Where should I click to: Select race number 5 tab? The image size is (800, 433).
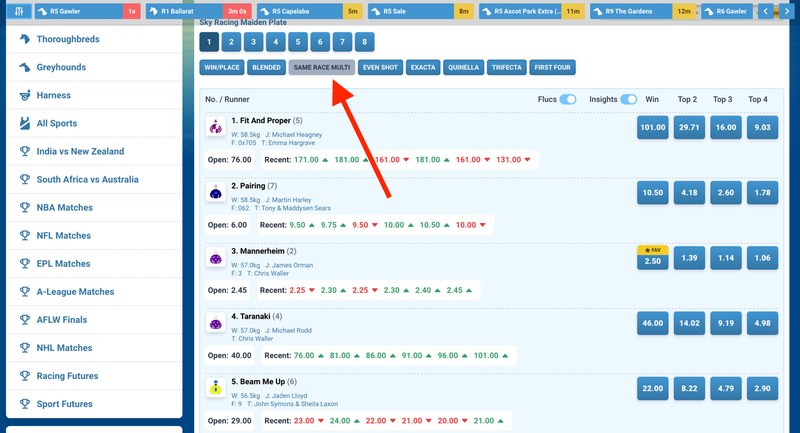pyautogui.click(x=298, y=42)
